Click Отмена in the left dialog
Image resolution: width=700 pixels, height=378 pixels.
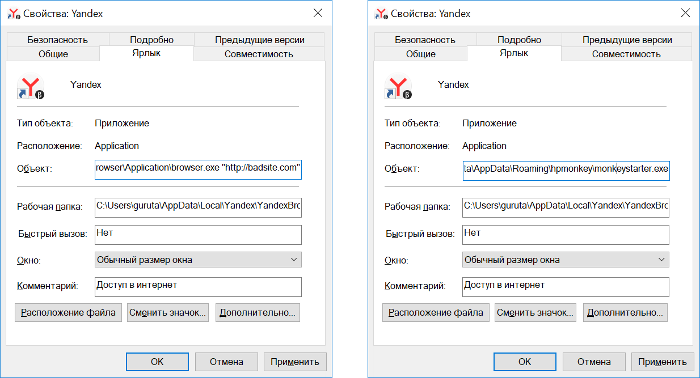pos(226,361)
